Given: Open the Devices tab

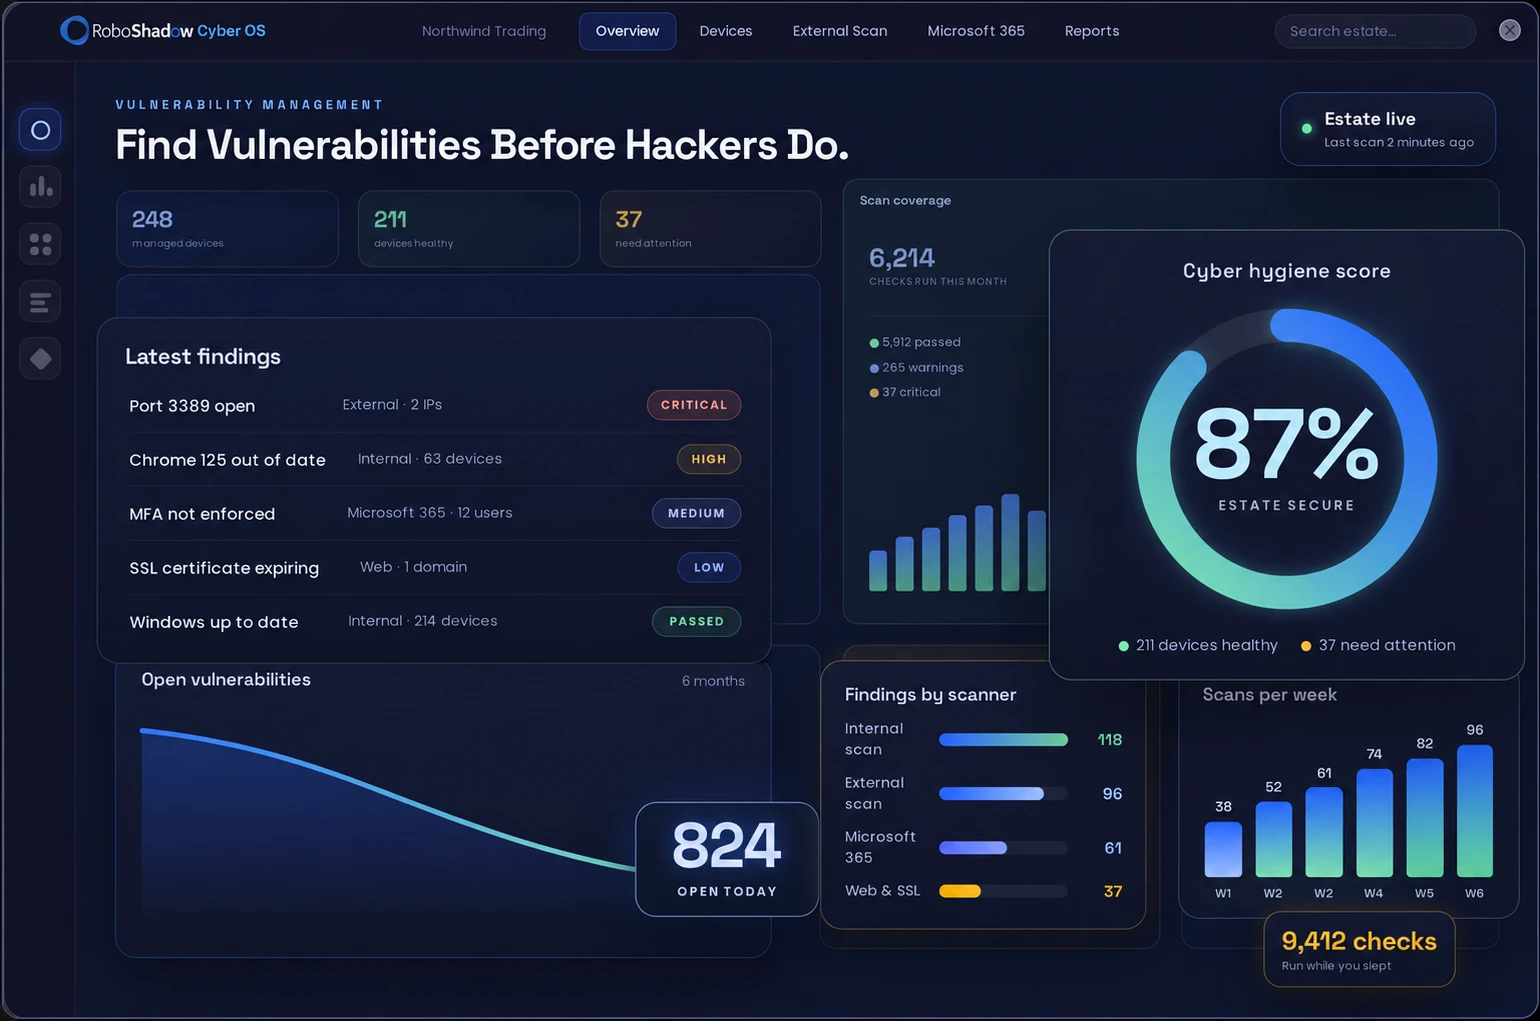Looking at the screenshot, I should [x=726, y=31].
